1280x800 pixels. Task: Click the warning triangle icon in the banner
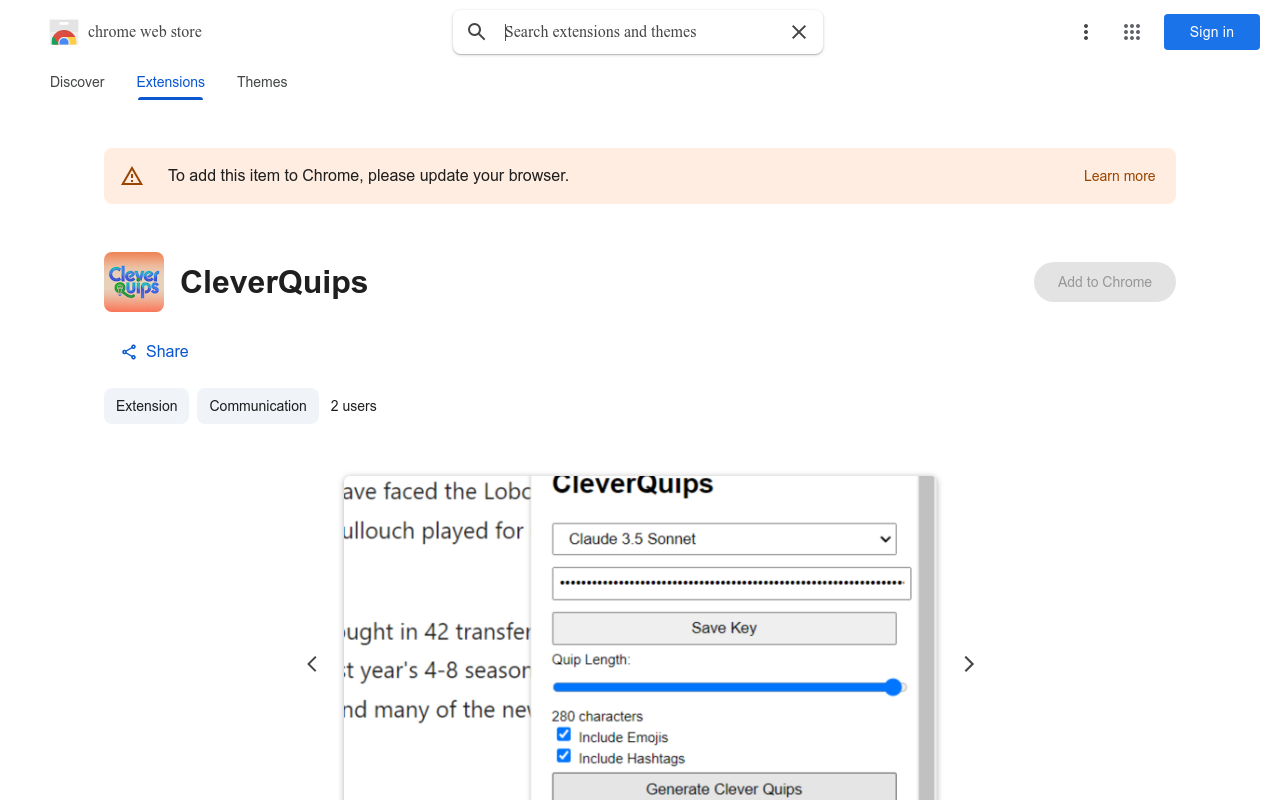(x=132, y=176)
